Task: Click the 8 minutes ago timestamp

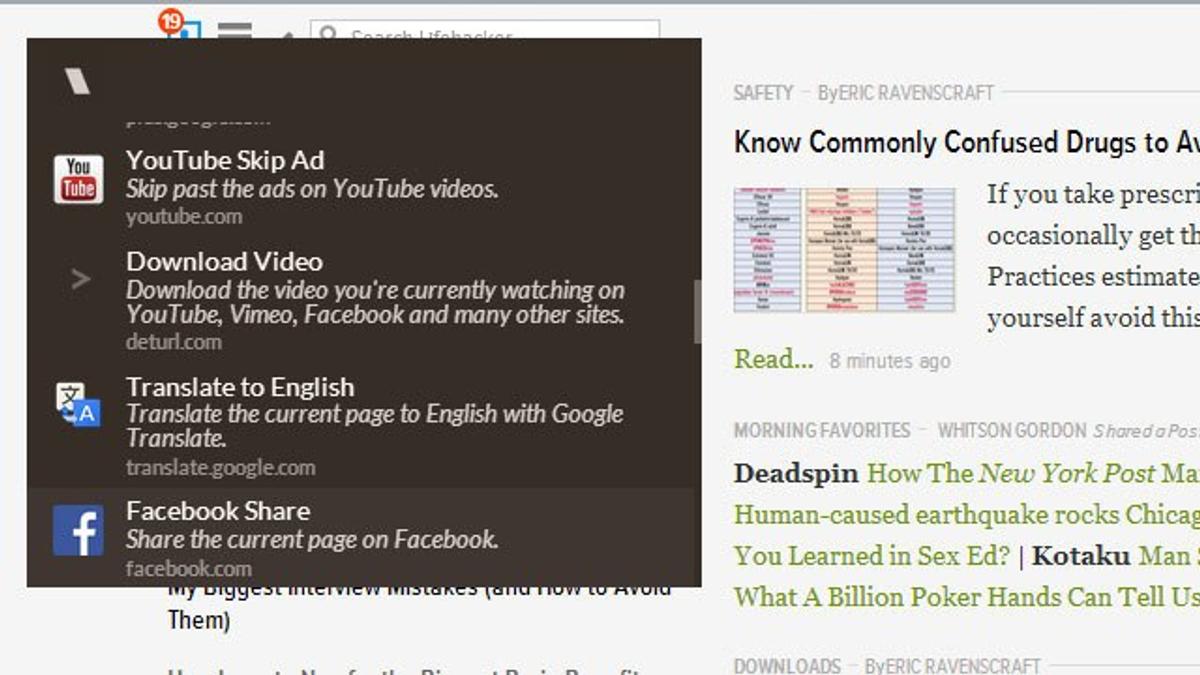Action: pos(890,361)
